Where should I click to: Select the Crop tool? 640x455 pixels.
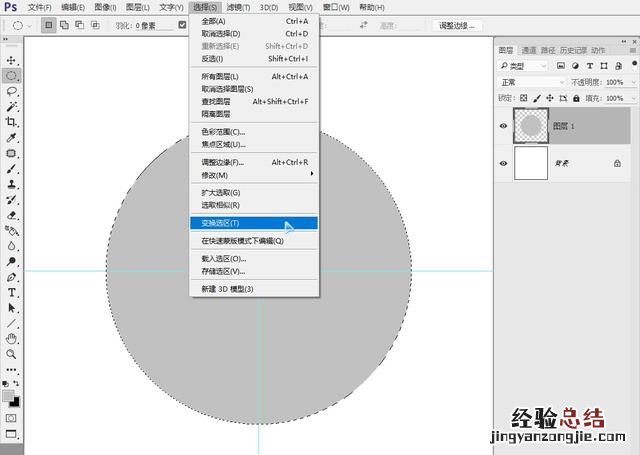click(11, 122)
